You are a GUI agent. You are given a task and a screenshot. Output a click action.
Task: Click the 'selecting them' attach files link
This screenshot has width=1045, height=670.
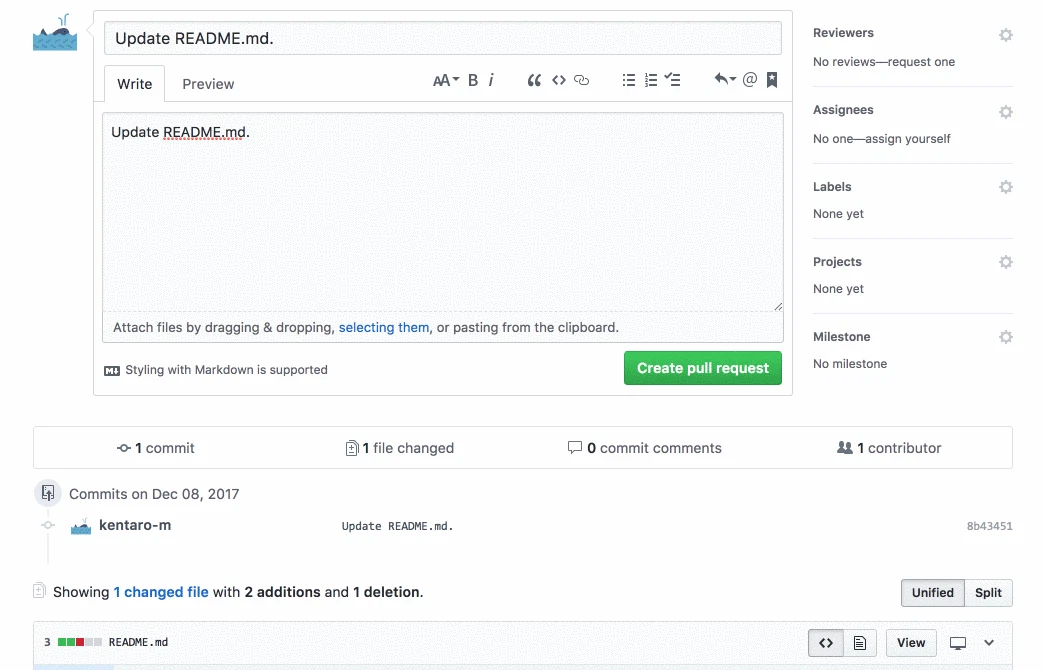point(384,327)
